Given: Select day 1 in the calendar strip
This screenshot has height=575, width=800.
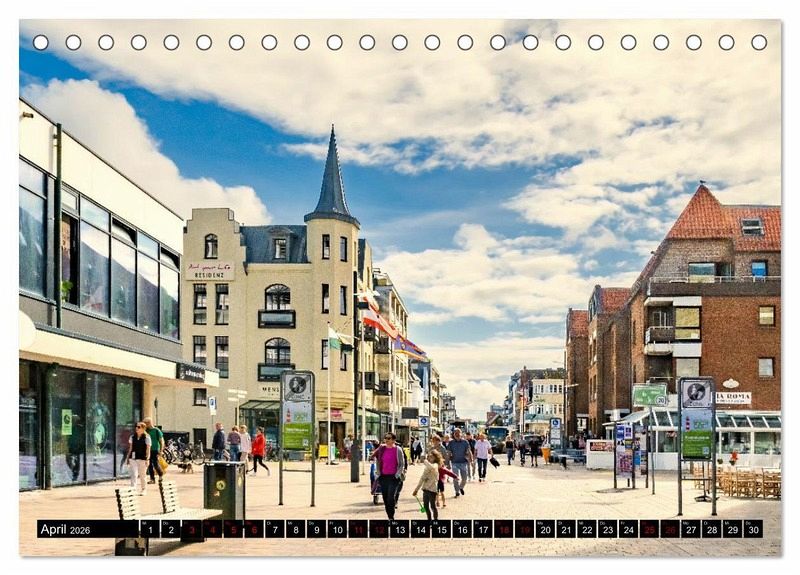Looking at the screenshot, I should (149, 529).
